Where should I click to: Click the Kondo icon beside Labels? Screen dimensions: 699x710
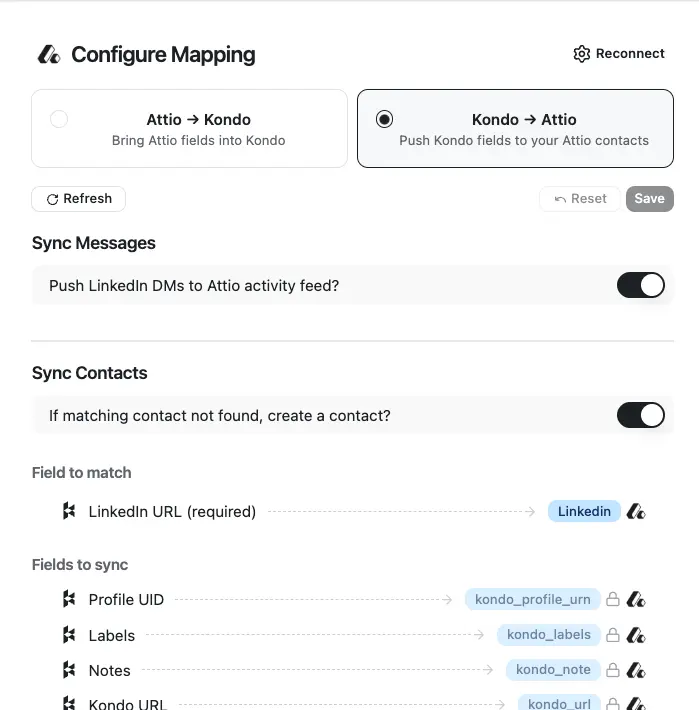click(x=69, y=635)
